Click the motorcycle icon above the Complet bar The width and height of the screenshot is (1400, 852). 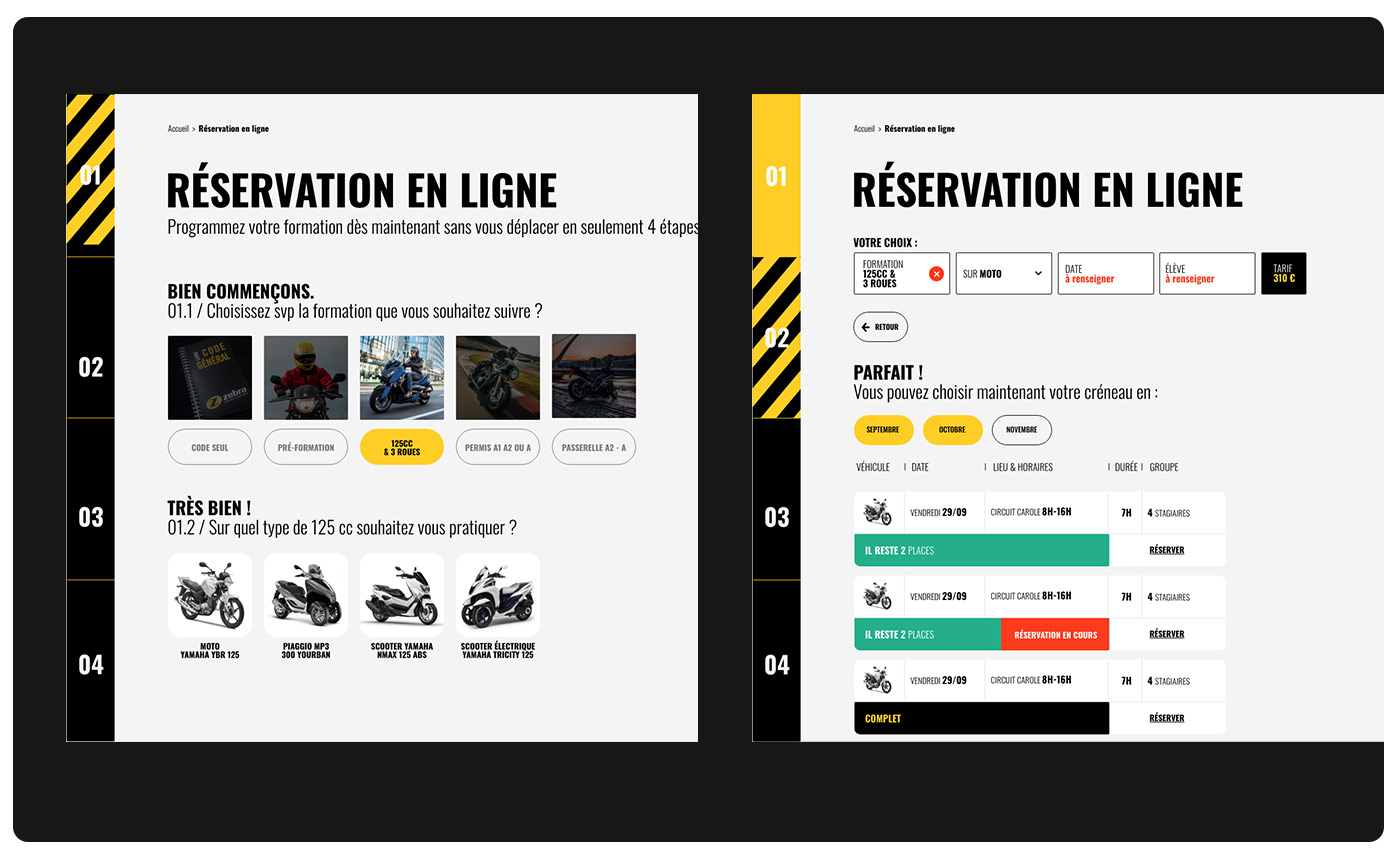click(878, 680)
